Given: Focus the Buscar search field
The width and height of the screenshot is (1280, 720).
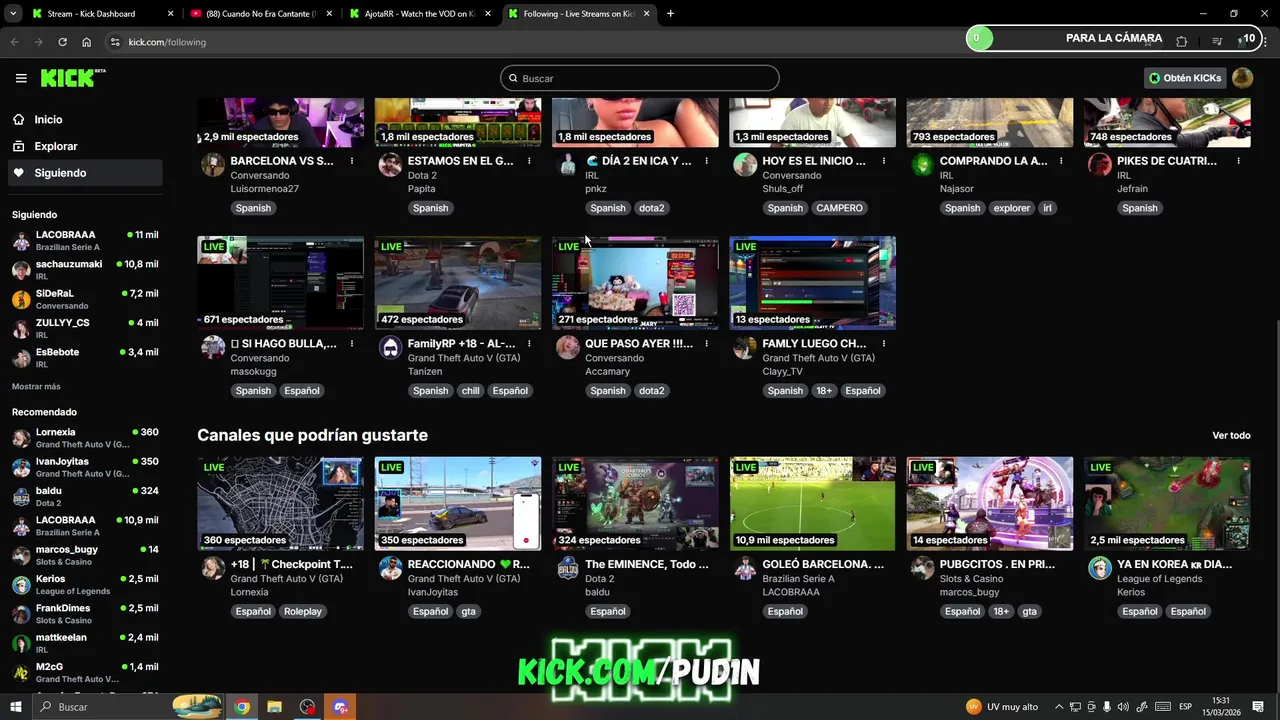Looking at the screenshot, I should pos(640,78).
